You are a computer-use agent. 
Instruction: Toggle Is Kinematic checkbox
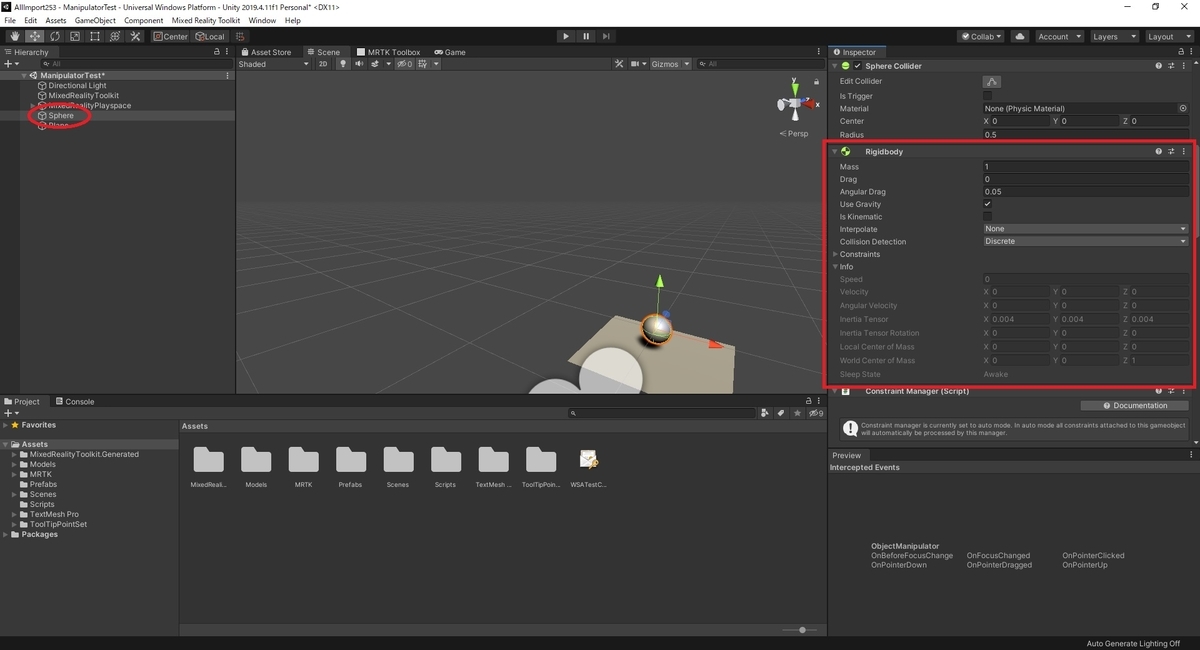pos(988,216)
